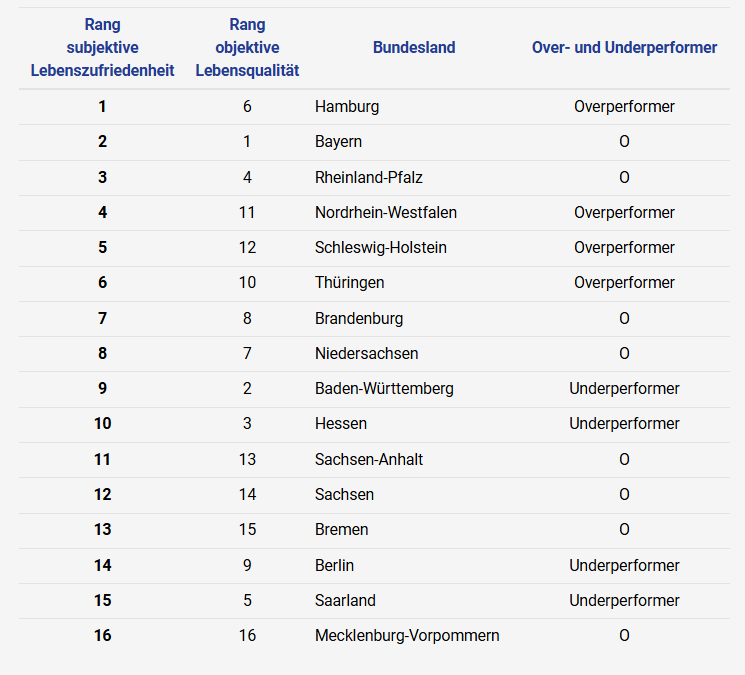Select the Bayern table cell

click(338, 142)
